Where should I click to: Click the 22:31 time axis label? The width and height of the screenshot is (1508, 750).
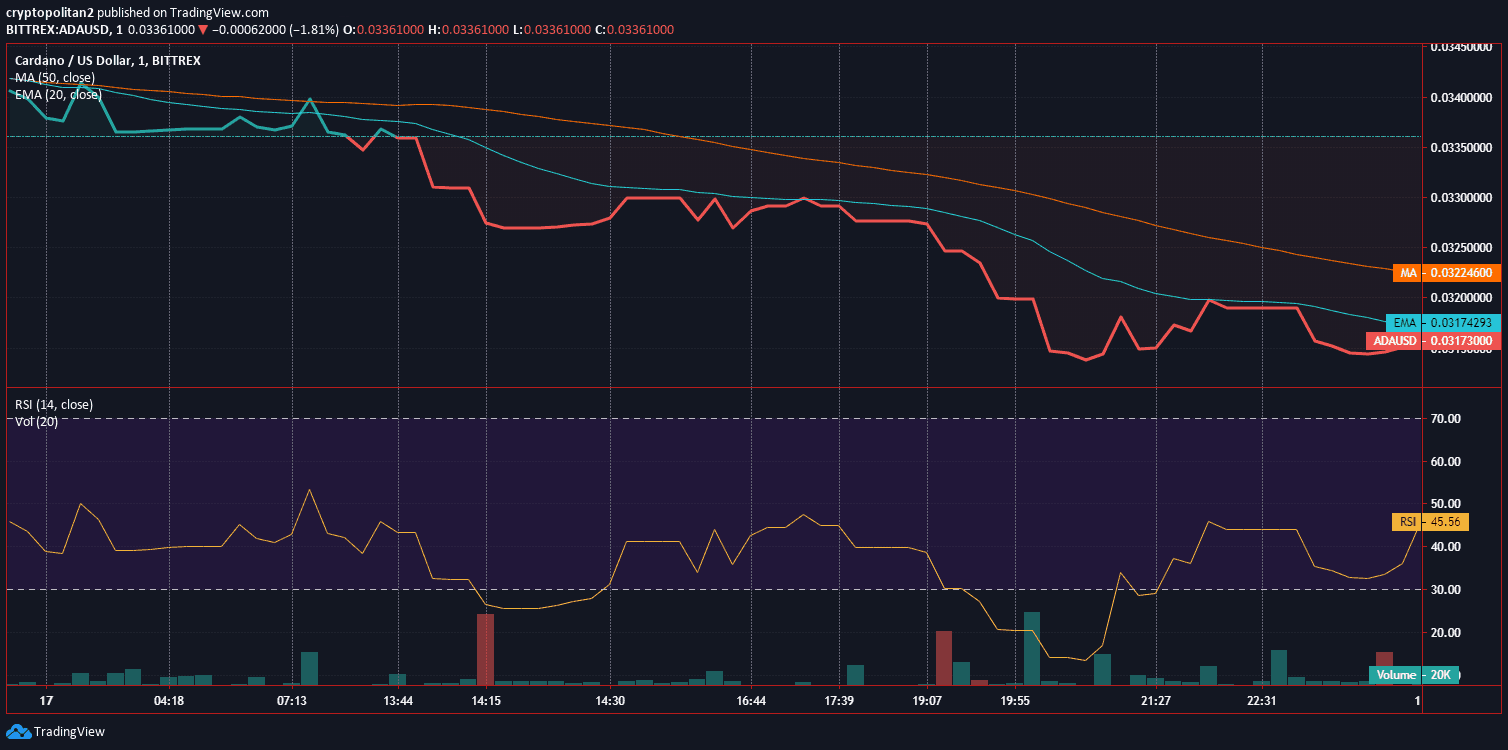[x=1262, y=701]
